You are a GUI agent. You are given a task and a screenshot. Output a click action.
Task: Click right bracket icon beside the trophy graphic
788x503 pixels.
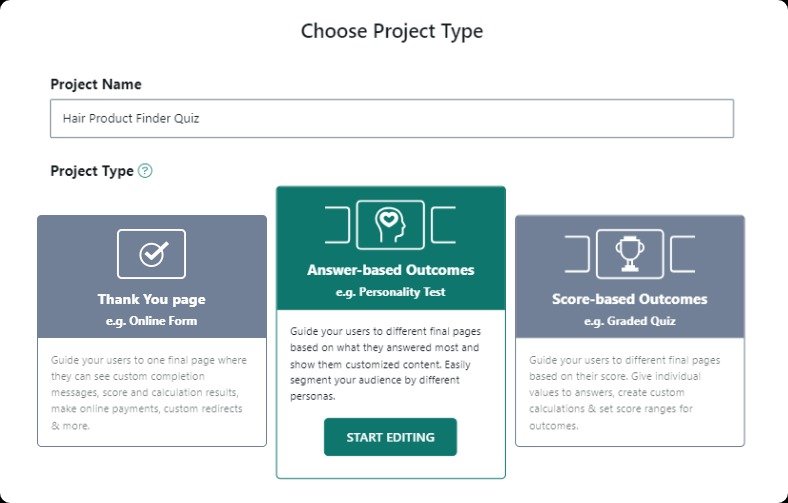point(683,254)
